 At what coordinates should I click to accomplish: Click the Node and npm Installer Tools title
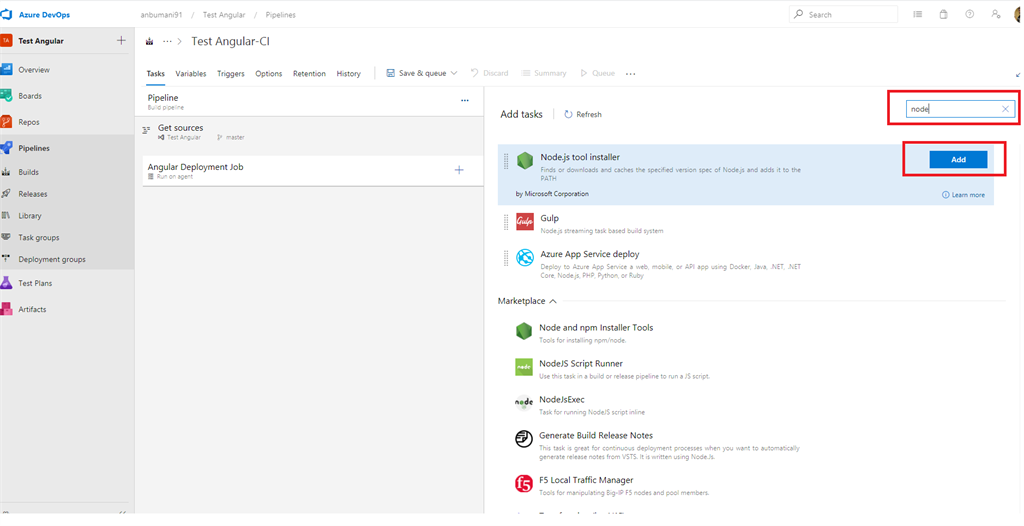(596, 327)
